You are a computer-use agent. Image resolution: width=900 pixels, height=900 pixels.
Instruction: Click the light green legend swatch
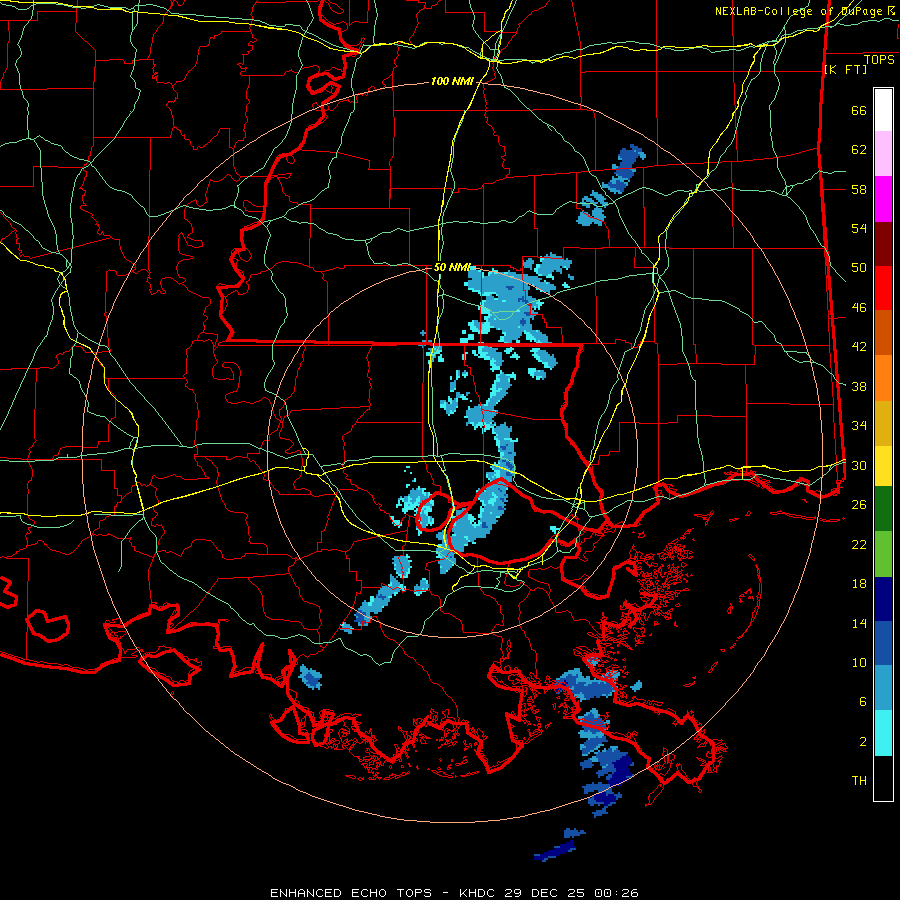(x=883, y=554)
